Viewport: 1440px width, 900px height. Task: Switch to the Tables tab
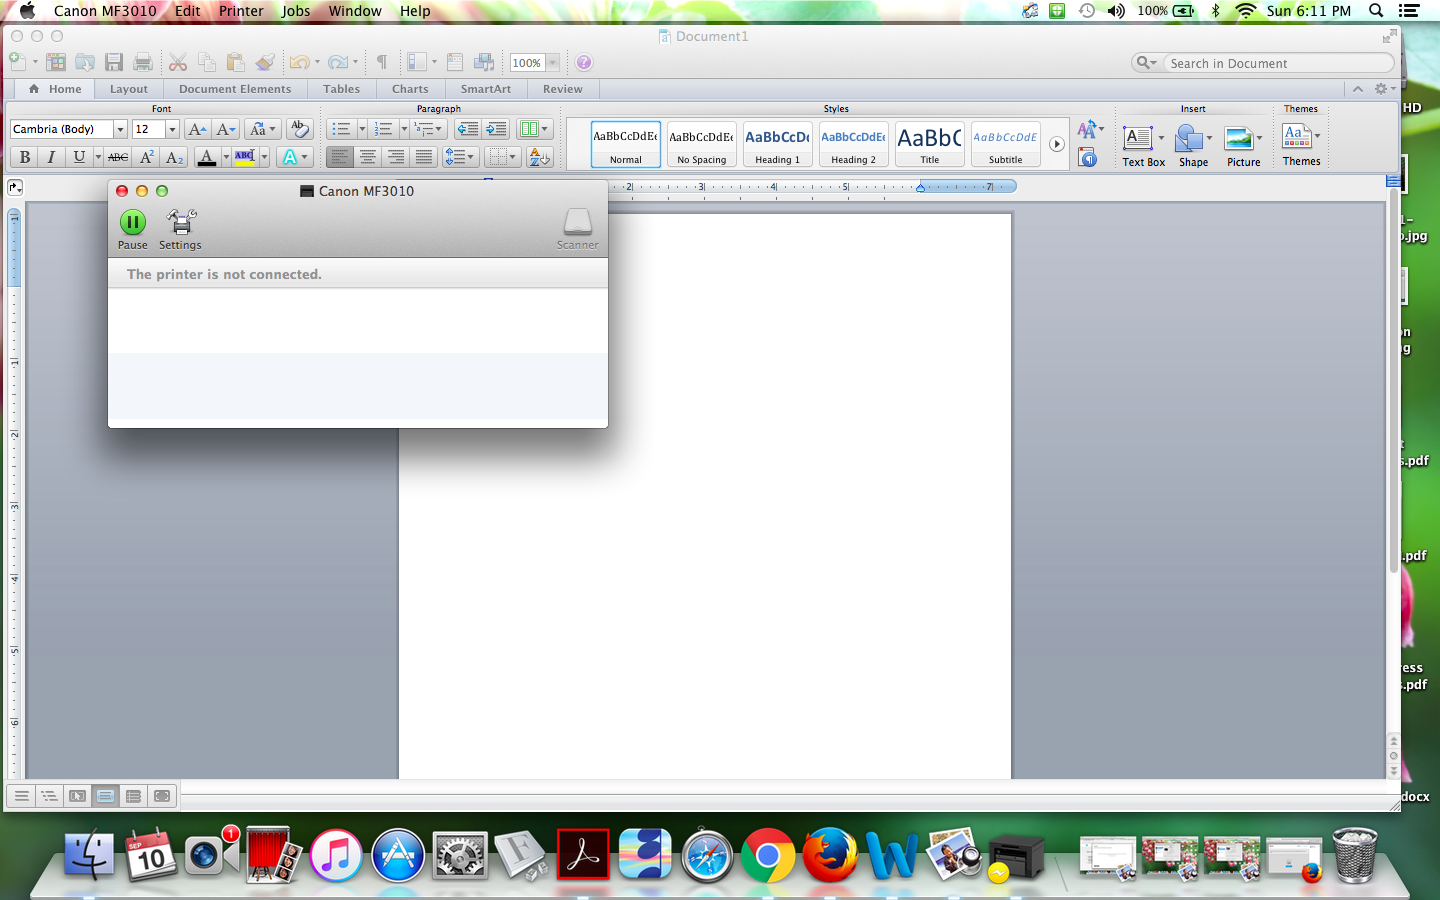click(x=341, y=89)
